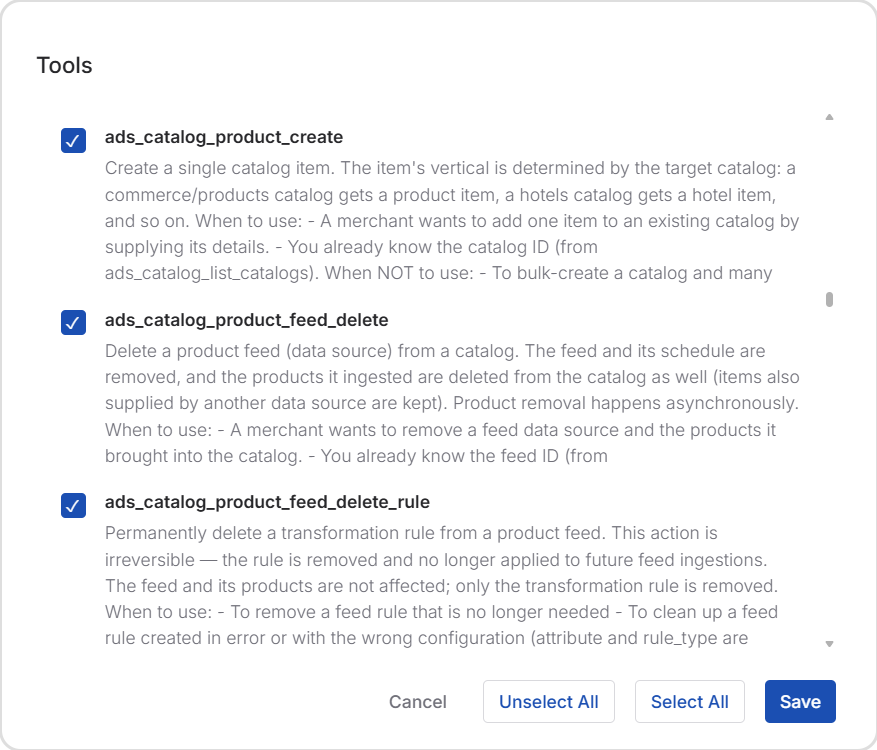
Task: Click the Select All button
Action: [690, 702]
